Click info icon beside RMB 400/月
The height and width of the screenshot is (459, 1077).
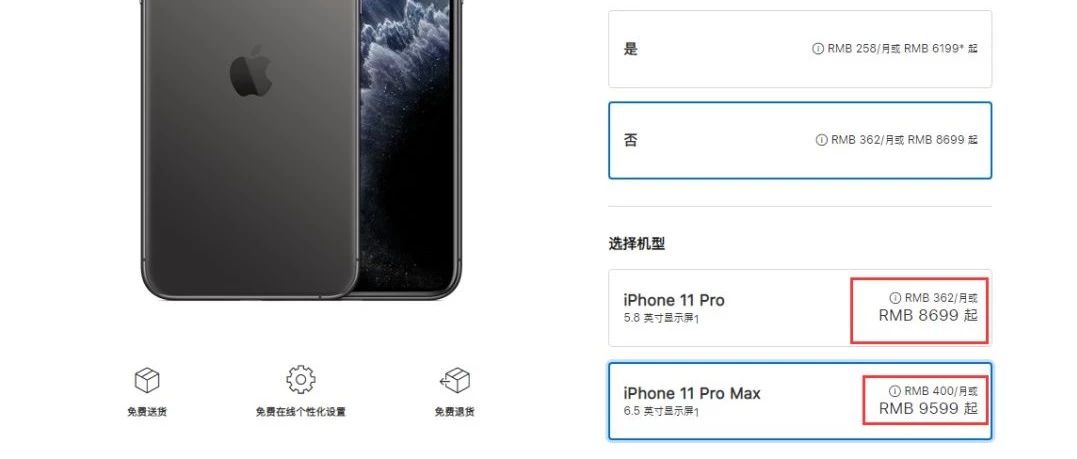894,391
